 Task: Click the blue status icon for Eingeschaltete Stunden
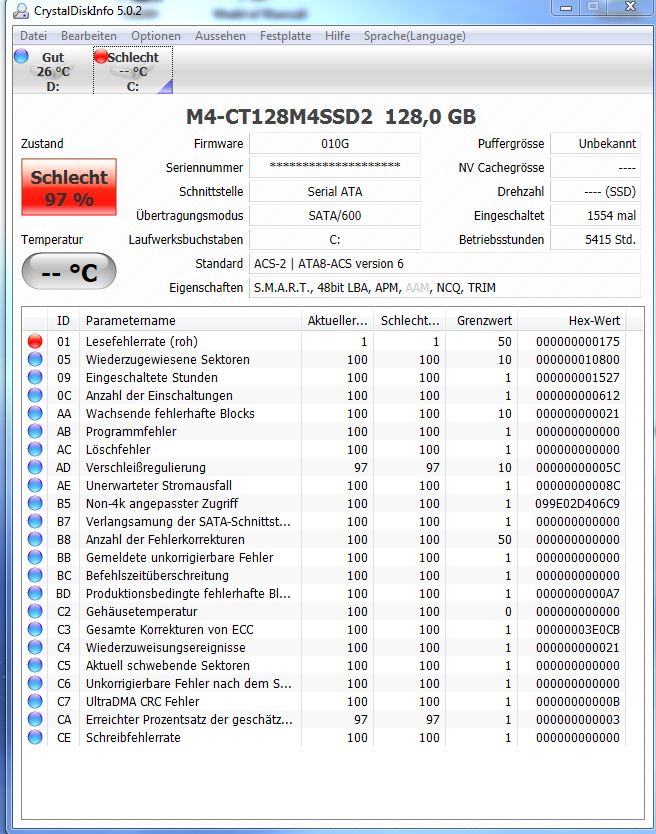click(x=35, y=377)
